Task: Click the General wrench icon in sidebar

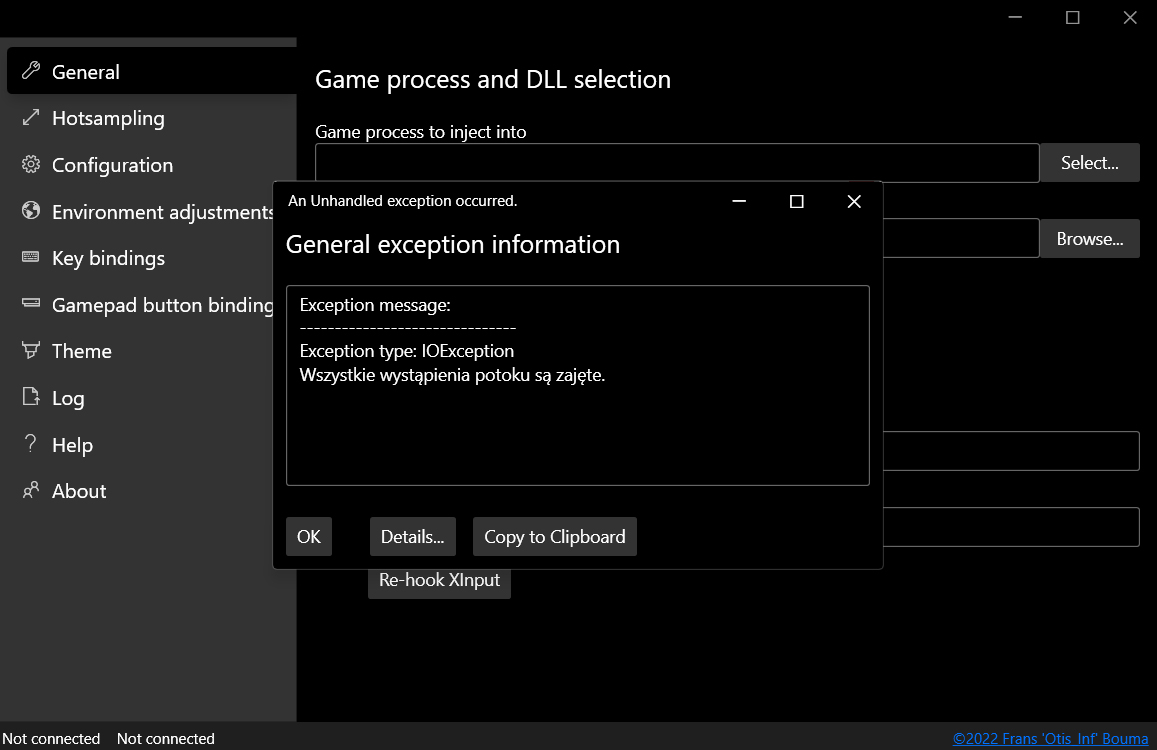Action: [31, 71]
